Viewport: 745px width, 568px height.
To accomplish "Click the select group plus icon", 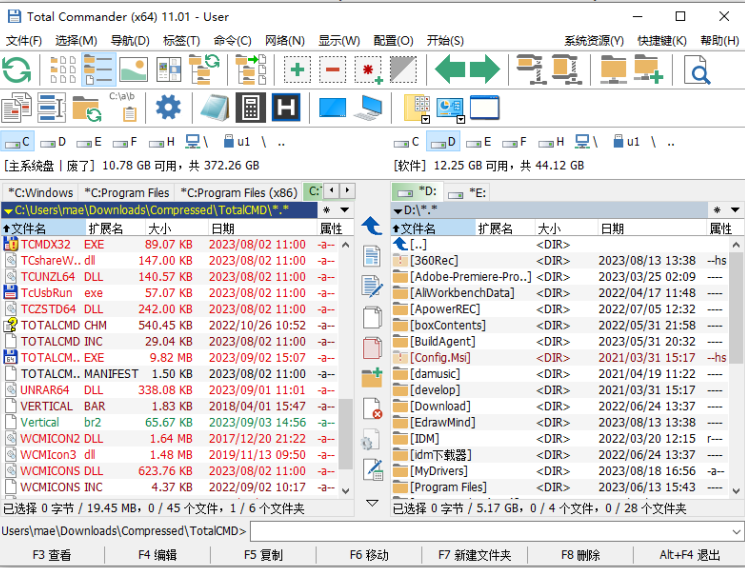I will 297,70.
